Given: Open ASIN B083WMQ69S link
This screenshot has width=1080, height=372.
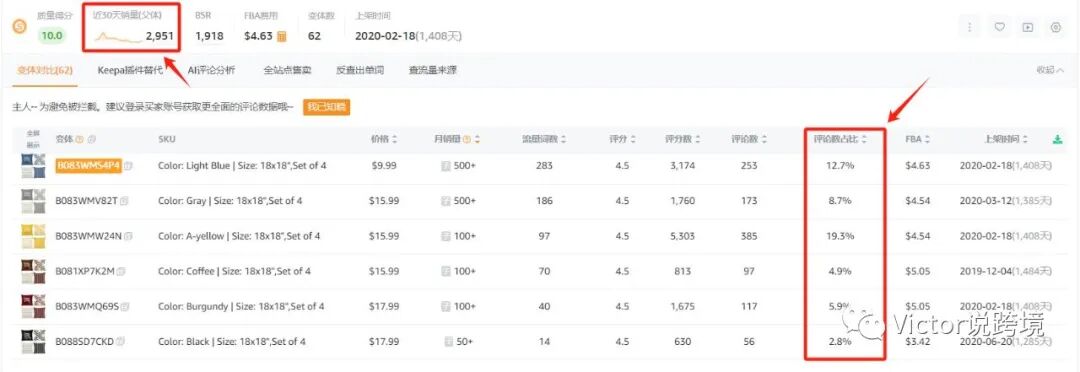Looking at the screenshot, I should (87, 307).
